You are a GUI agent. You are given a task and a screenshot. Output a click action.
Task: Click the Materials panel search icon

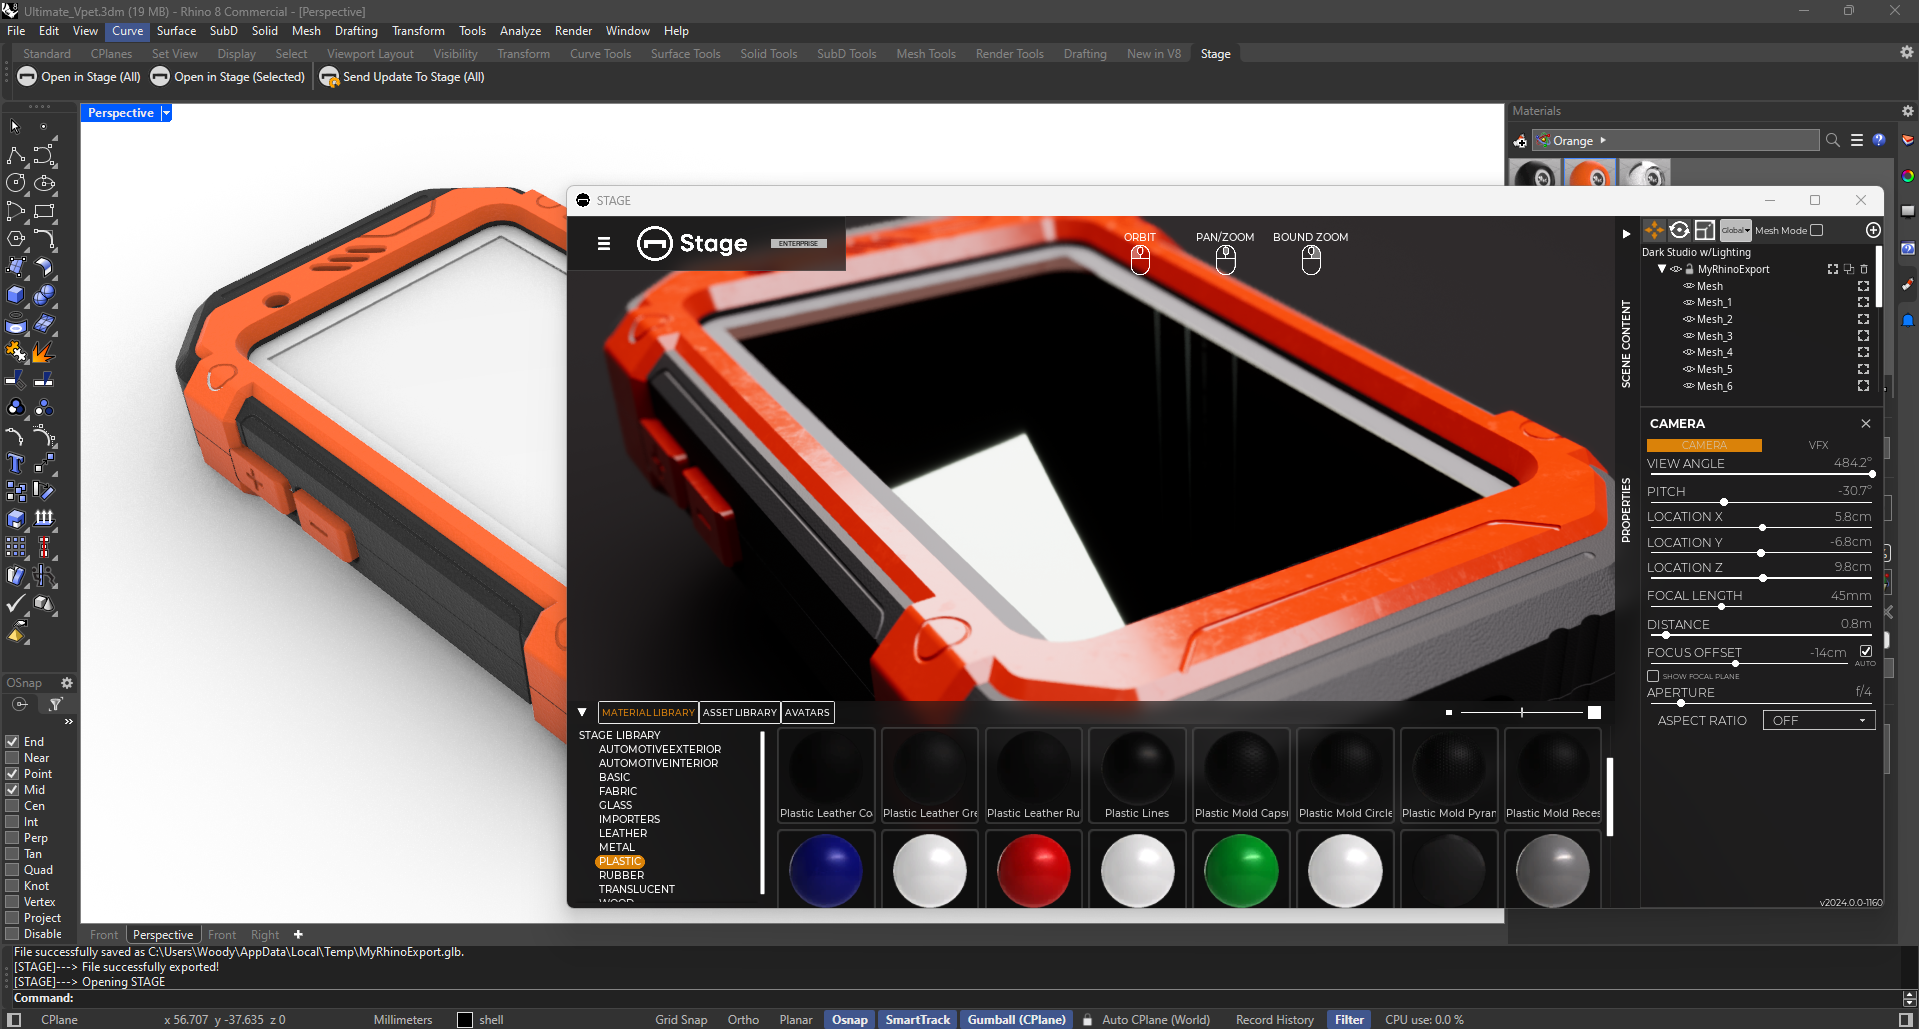1833,140
